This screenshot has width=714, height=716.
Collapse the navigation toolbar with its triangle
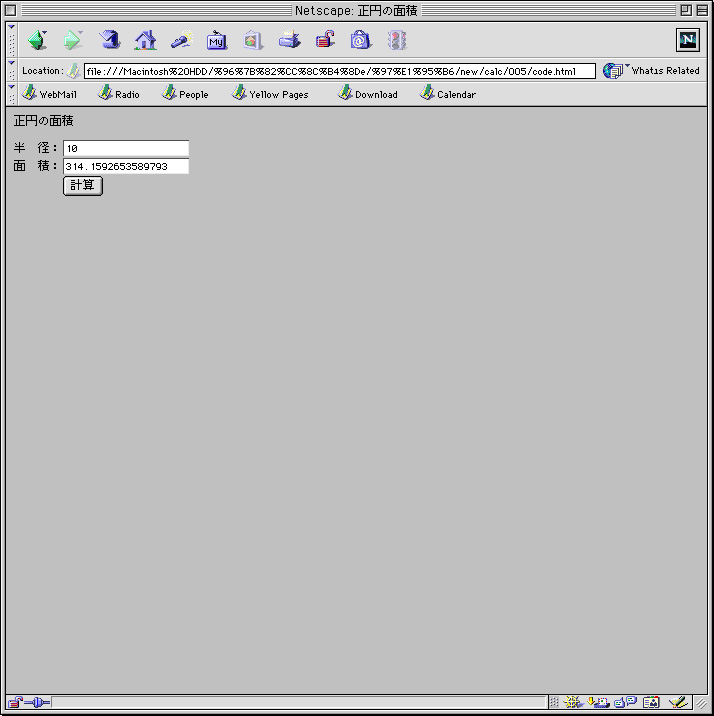(12, 27)
